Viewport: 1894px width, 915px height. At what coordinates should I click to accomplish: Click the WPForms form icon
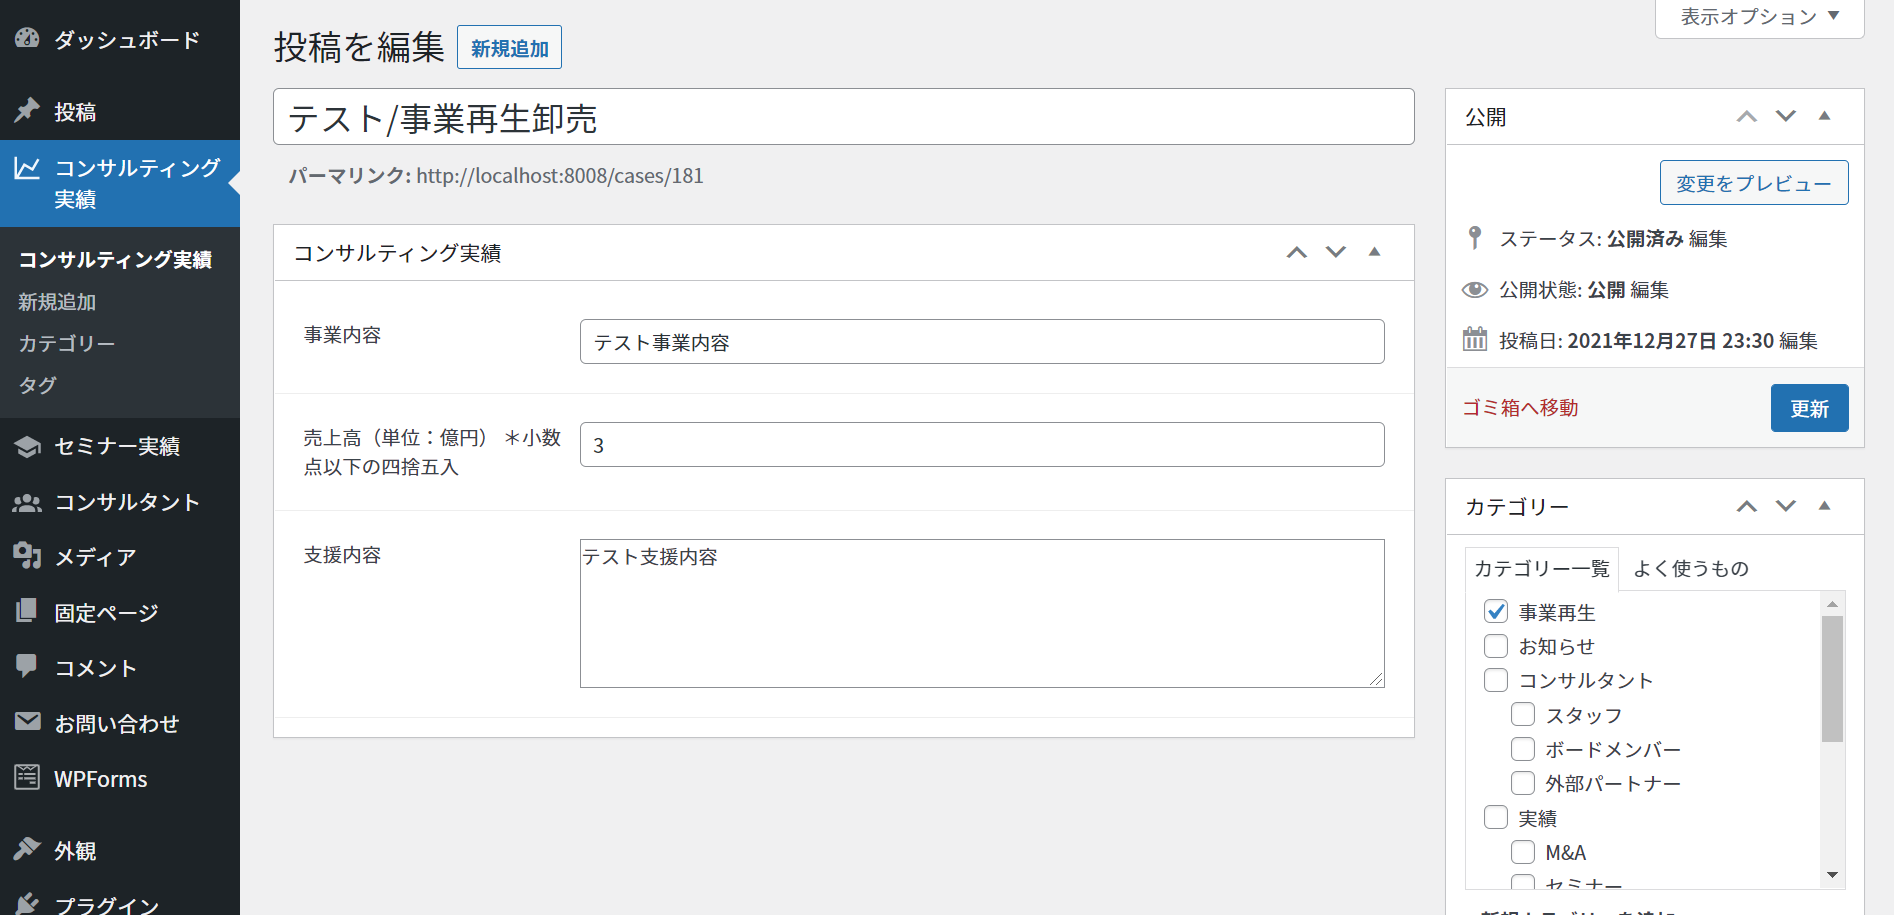pyautogui.click(x=27, y=778)
